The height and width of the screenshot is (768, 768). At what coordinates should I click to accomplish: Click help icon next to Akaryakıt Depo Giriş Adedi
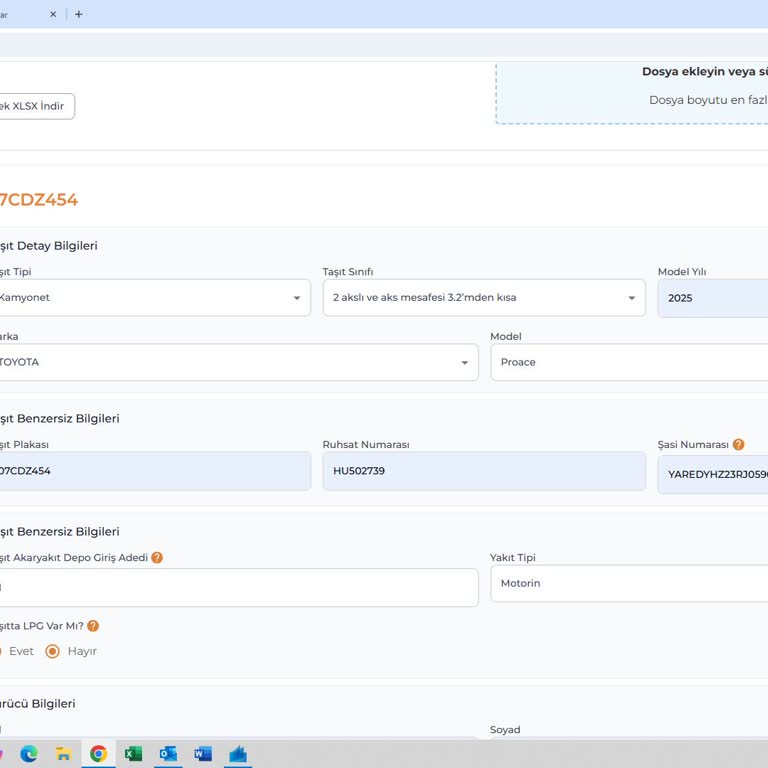coord(157,558)
